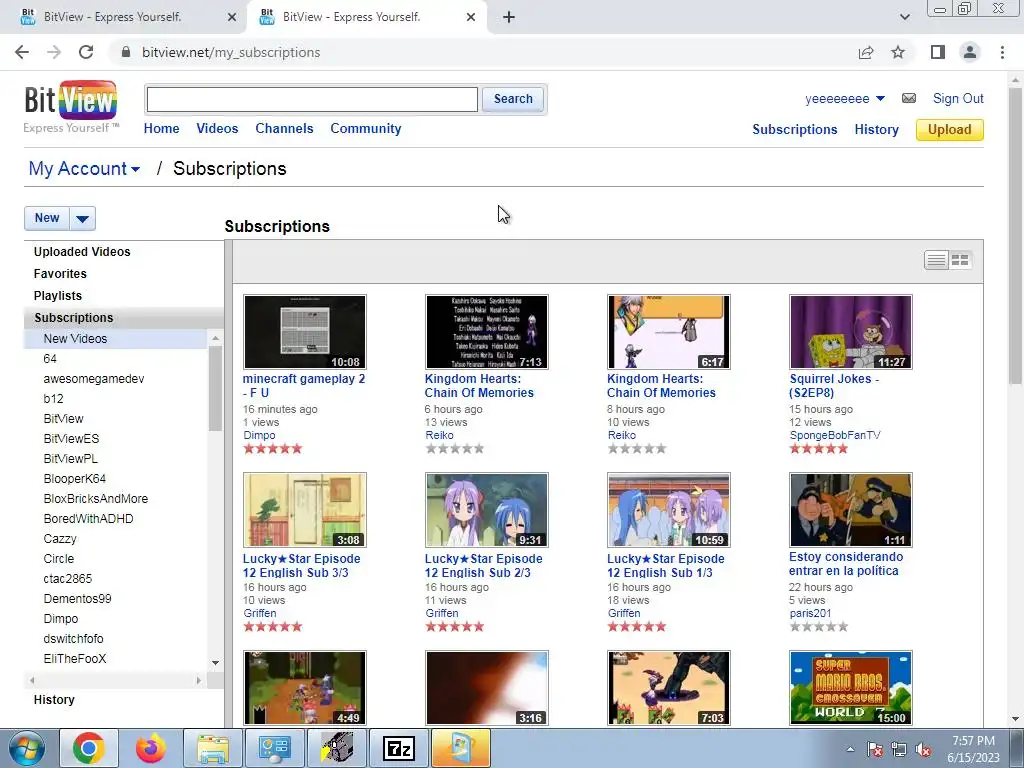
Task: Open Windows Start menu
Action: (x=27, y=748)
